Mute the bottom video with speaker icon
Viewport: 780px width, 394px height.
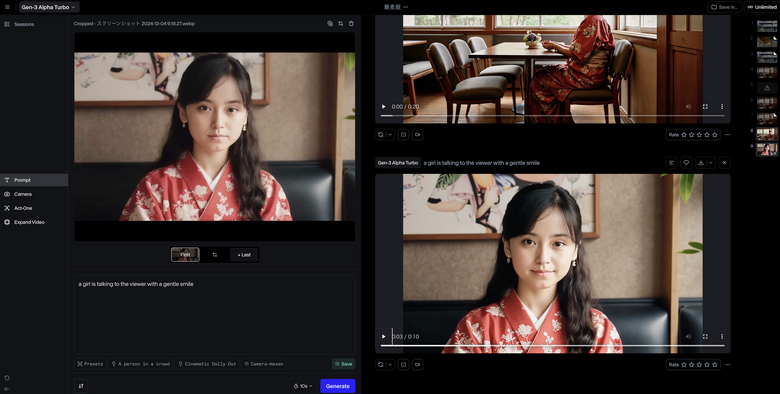[x=688, y=336]
